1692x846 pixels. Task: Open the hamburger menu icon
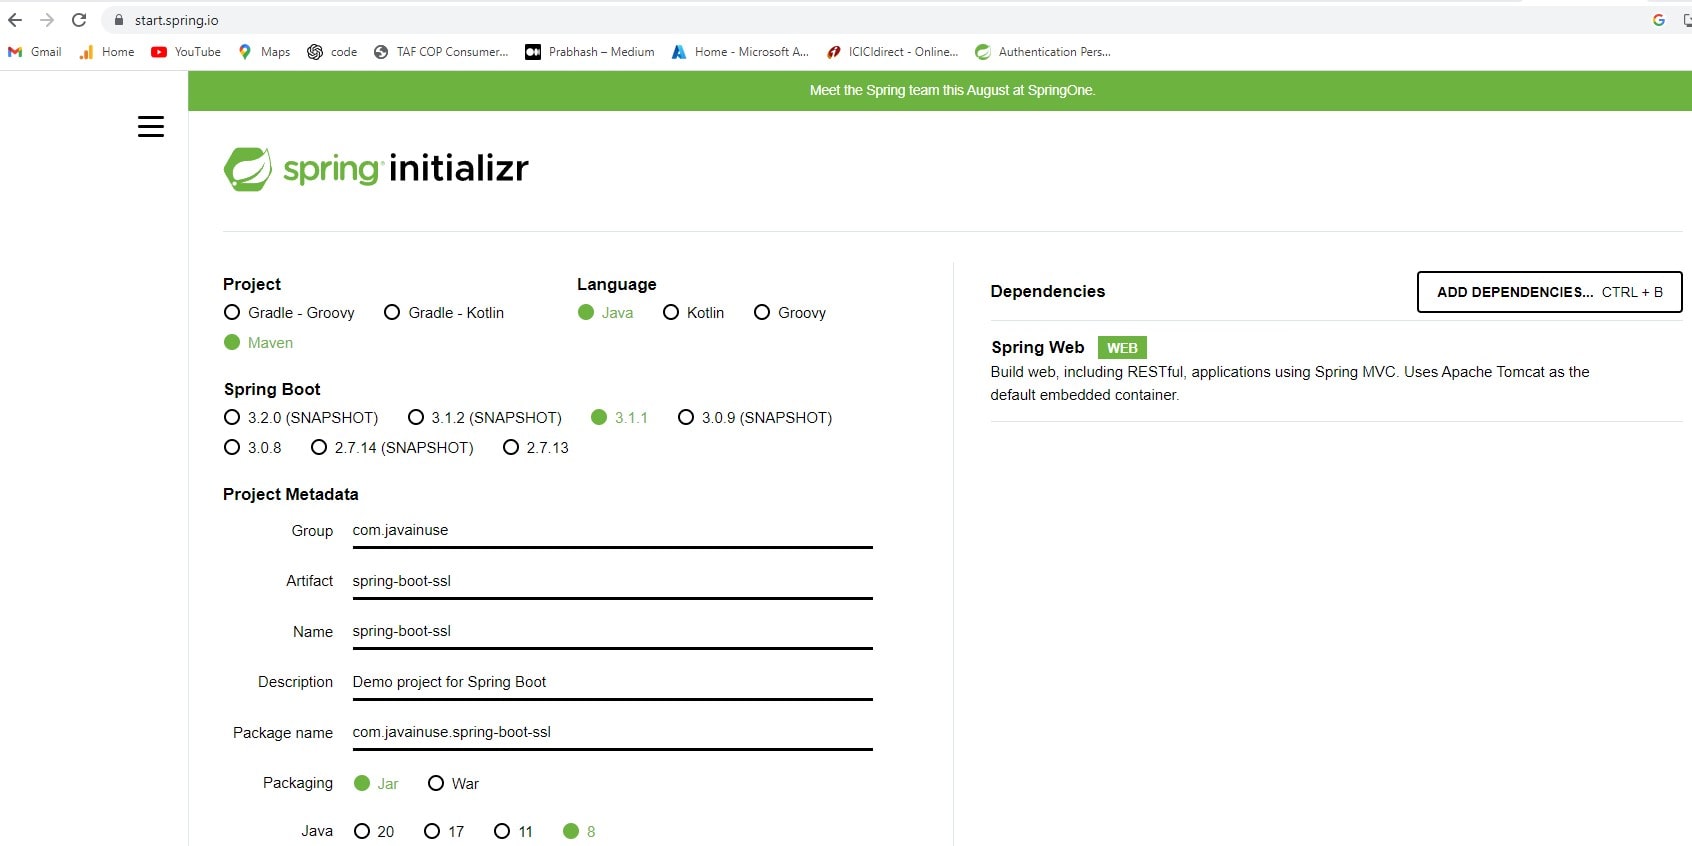[151, 127]
